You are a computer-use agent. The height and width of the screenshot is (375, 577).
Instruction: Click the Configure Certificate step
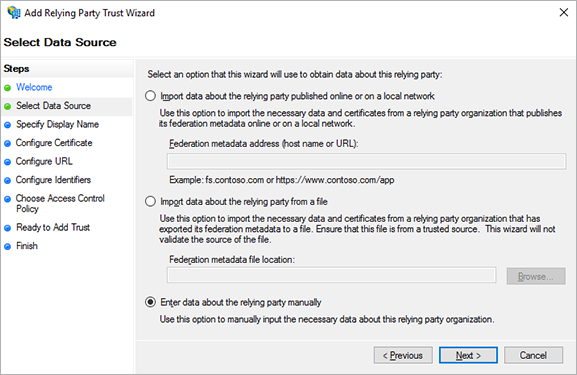54,143
